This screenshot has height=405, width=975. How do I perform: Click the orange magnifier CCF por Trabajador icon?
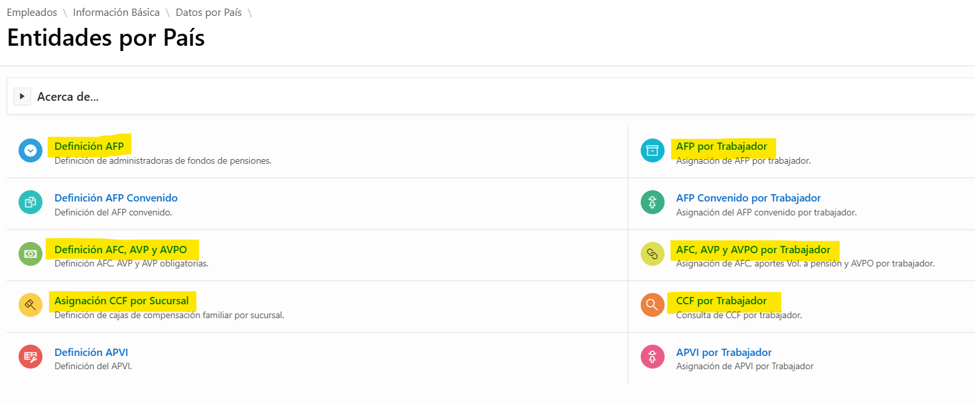click(652, 305)
